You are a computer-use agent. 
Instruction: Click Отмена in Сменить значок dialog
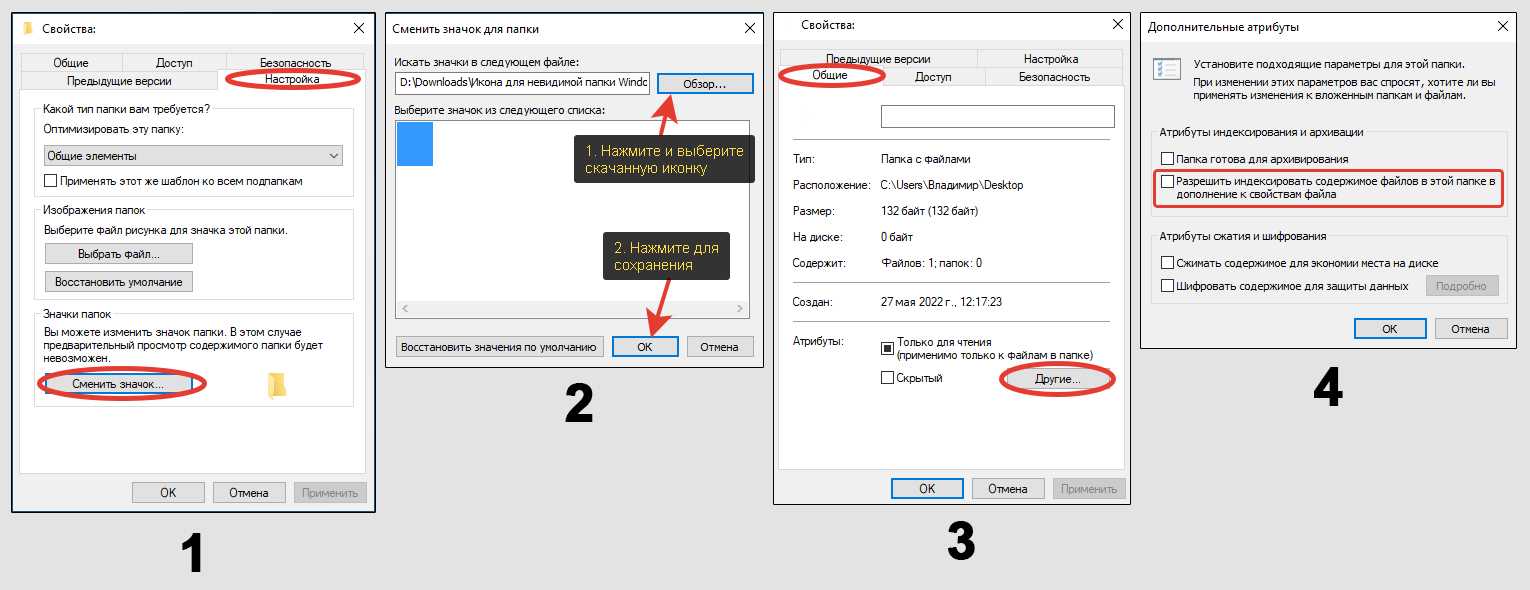[x=720, y=347]
